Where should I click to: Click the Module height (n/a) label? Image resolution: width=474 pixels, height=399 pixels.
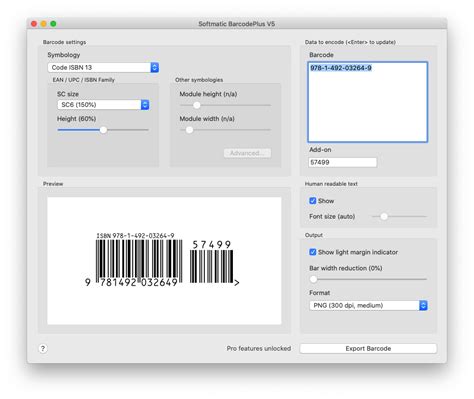(208, 94)
